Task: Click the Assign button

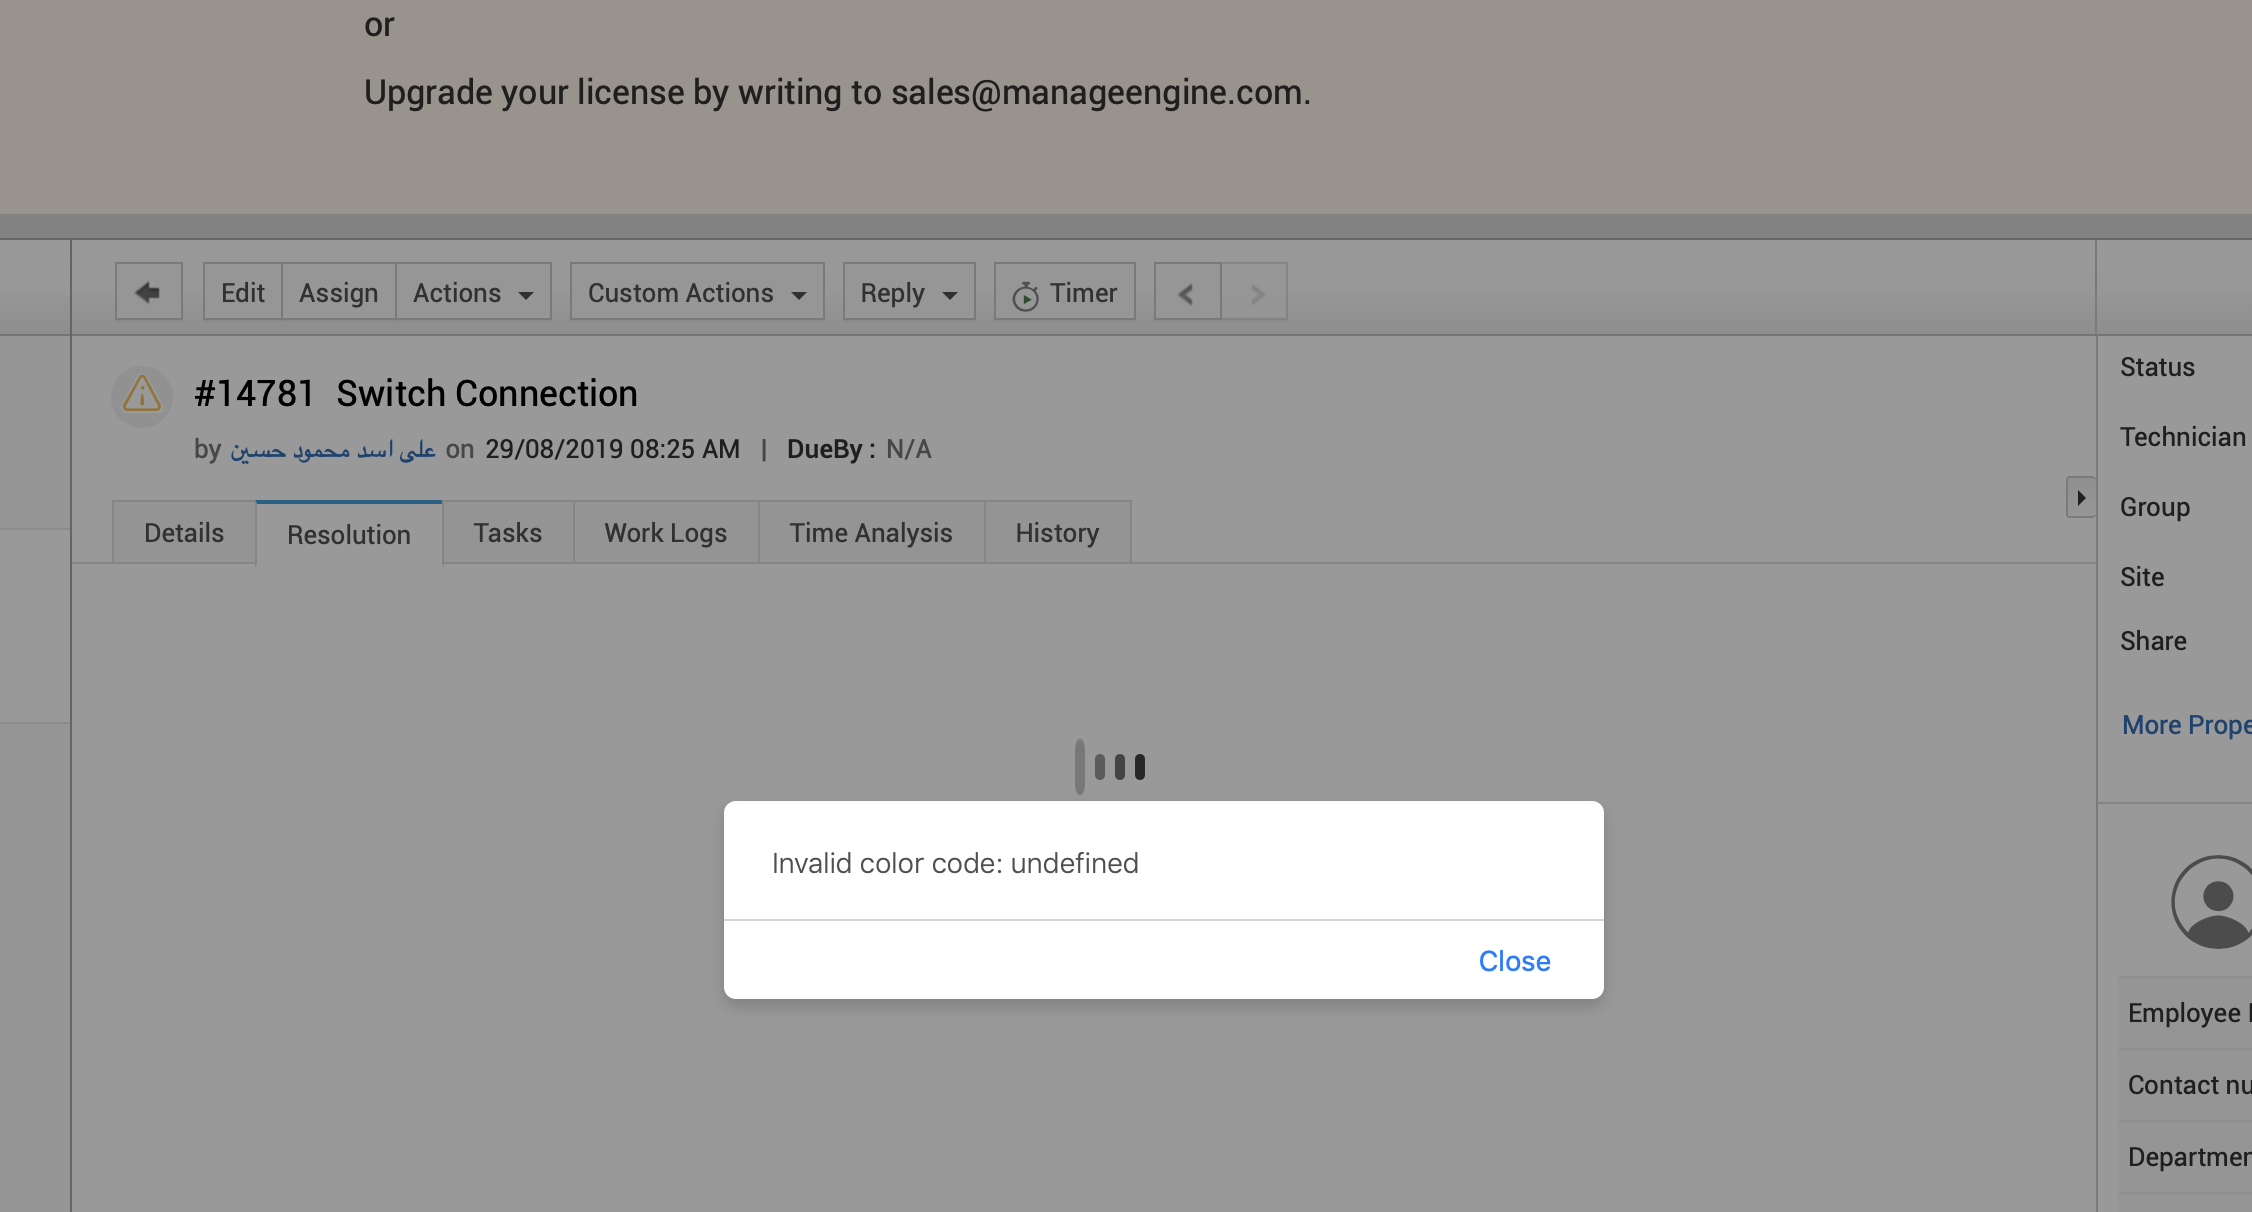Action: [x=338, y=293]
